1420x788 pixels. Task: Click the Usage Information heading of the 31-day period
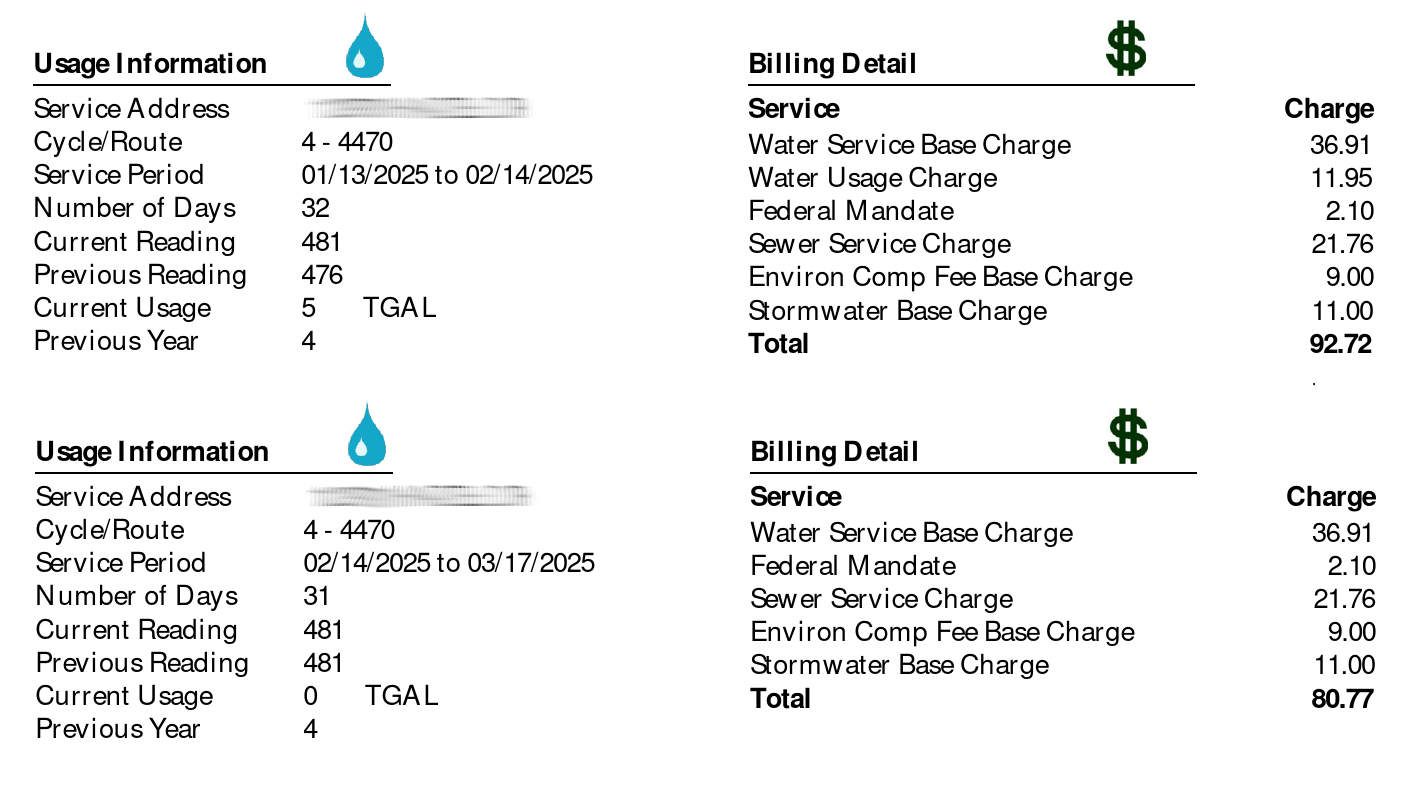point(152,452)
